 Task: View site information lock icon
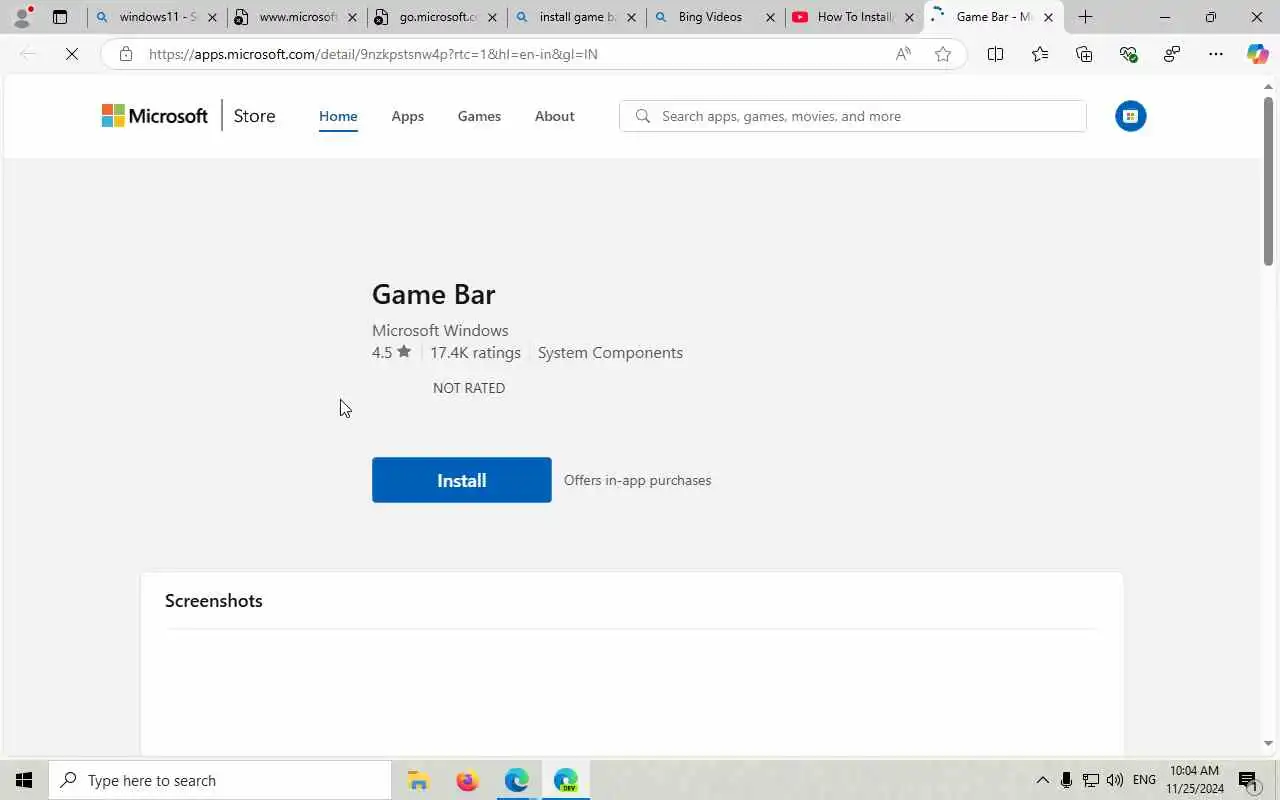[125, 54]
